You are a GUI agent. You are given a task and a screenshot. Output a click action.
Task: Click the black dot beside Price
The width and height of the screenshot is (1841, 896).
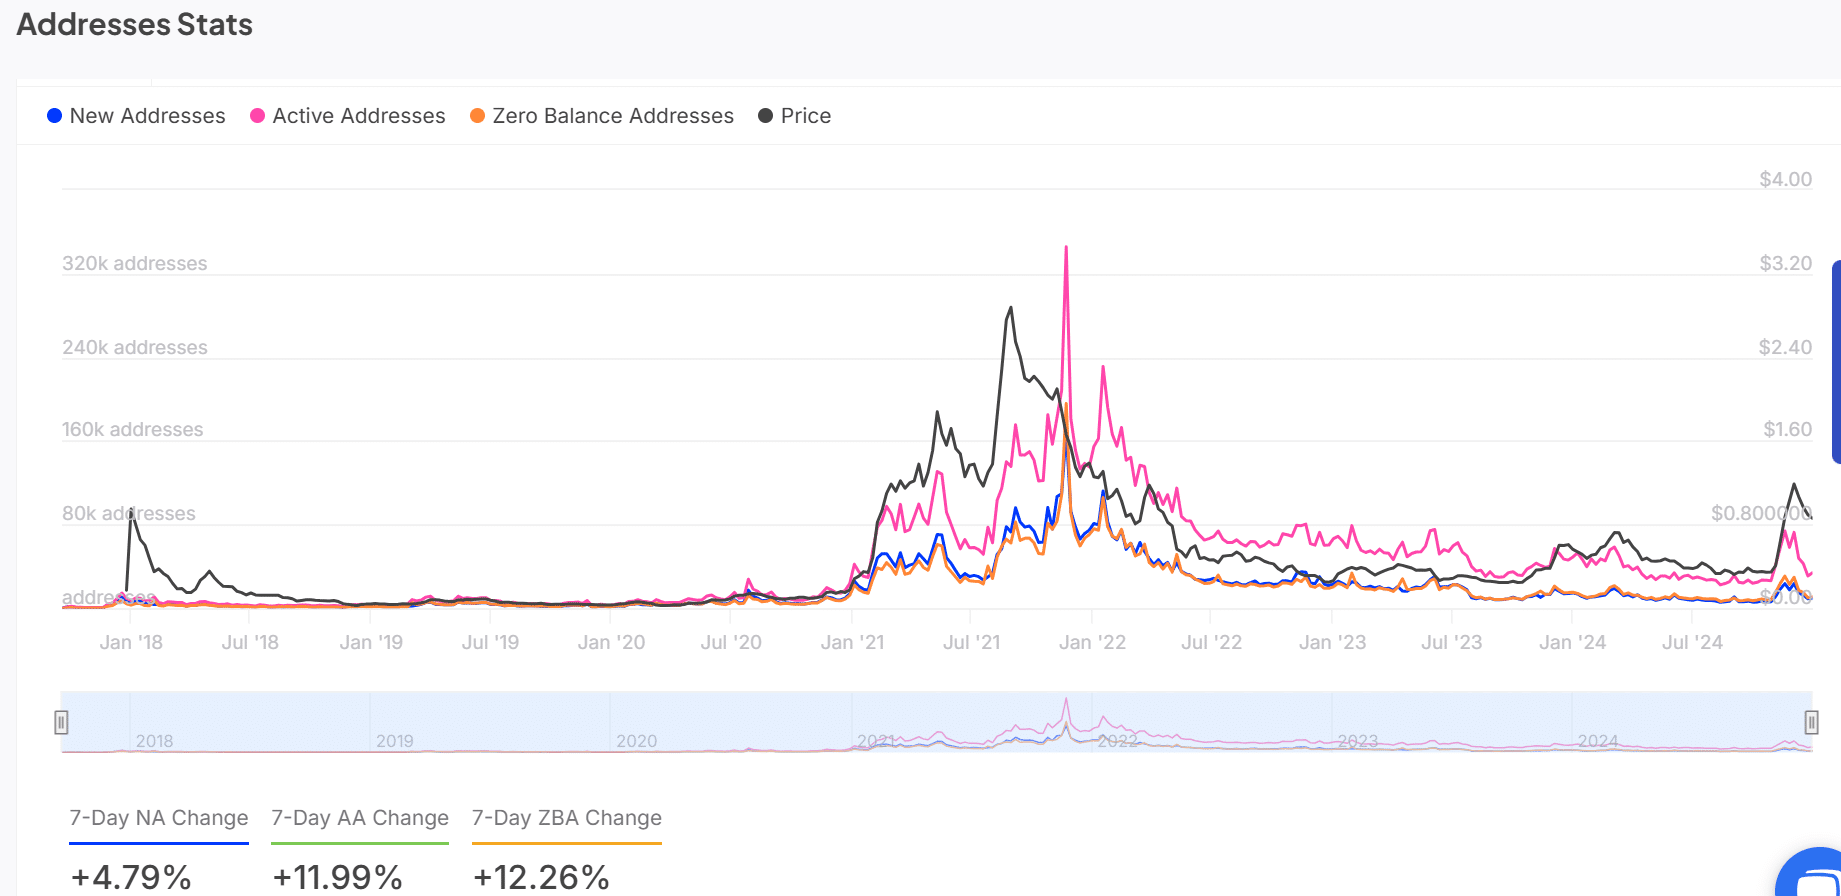[x=765, y=115]
